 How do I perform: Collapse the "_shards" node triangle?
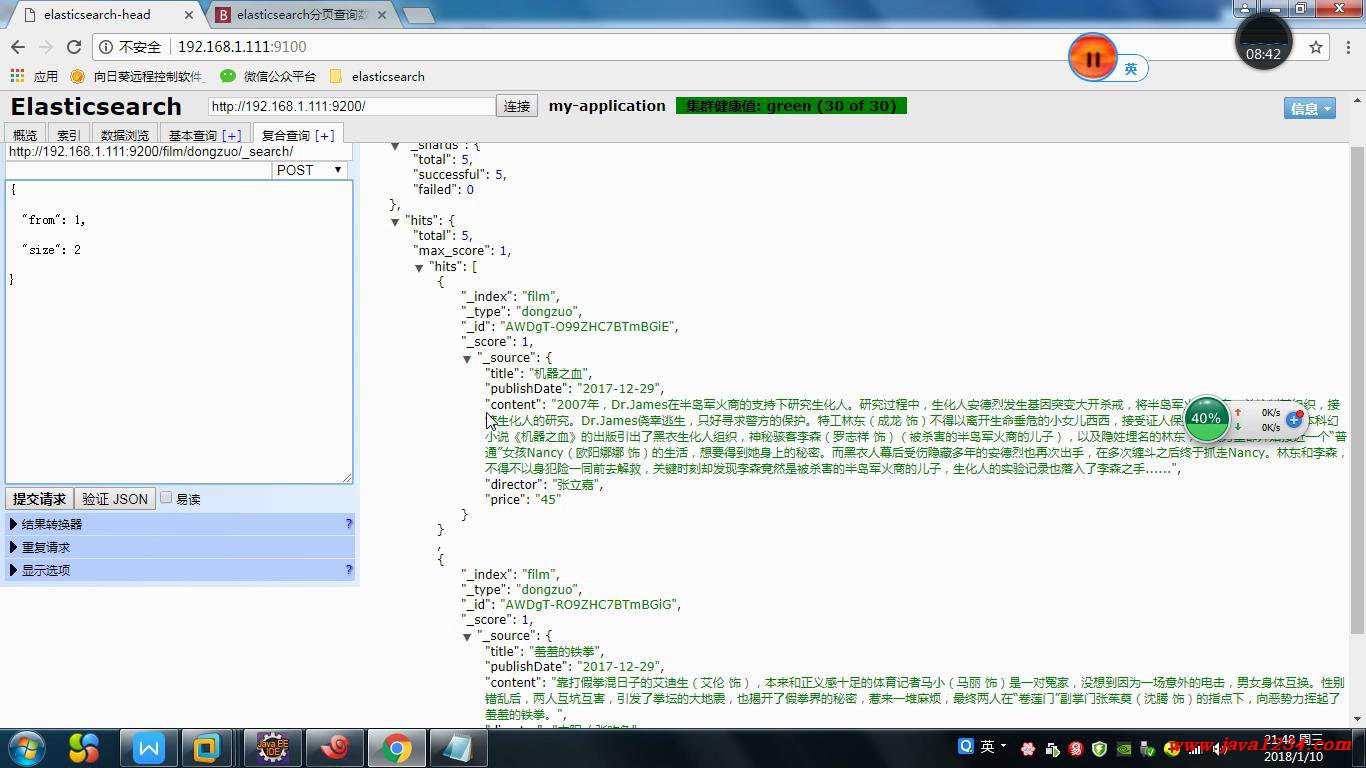pos(395,146)
